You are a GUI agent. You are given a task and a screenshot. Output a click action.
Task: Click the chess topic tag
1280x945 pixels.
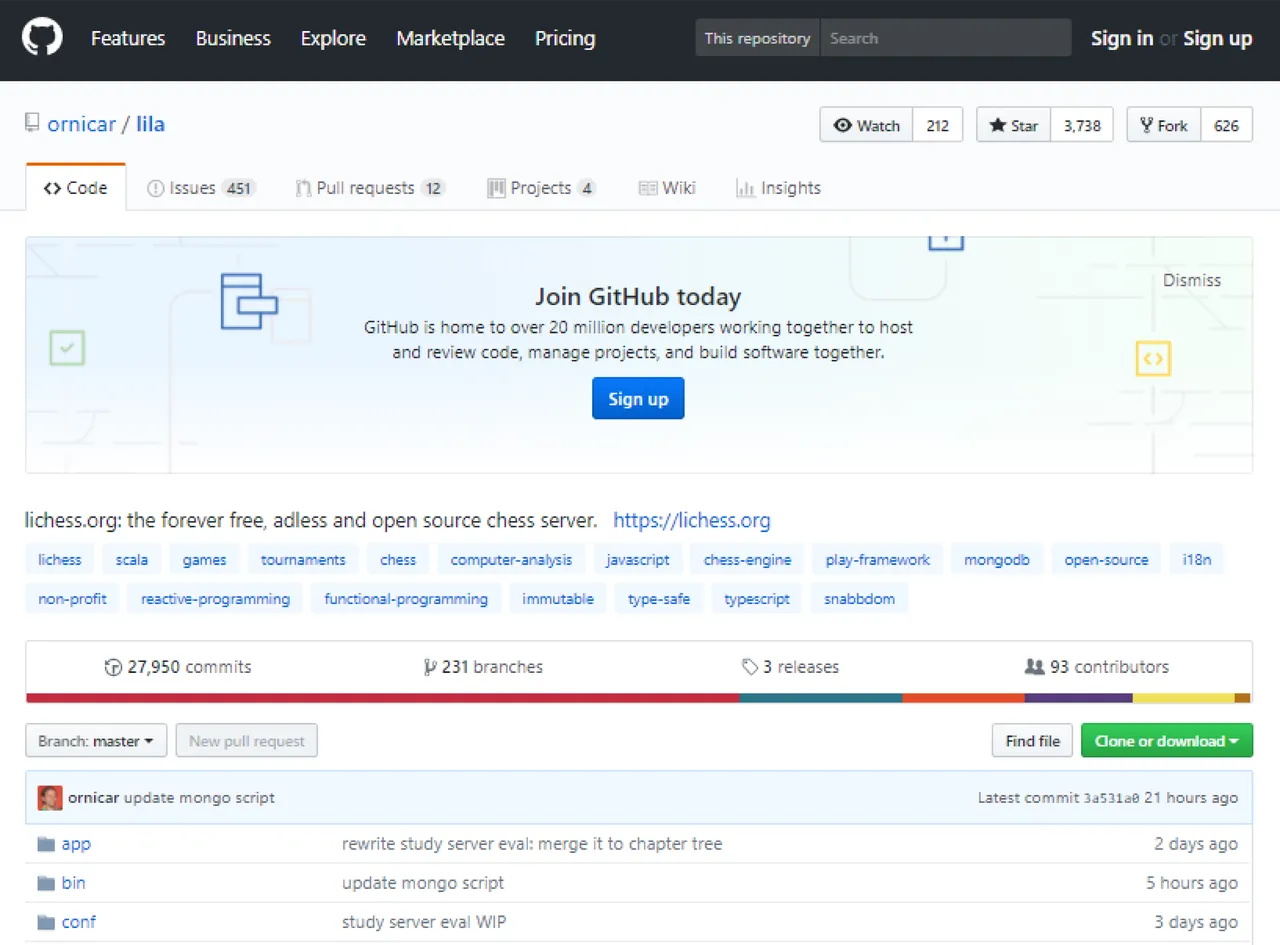click(x=398, y=559)
